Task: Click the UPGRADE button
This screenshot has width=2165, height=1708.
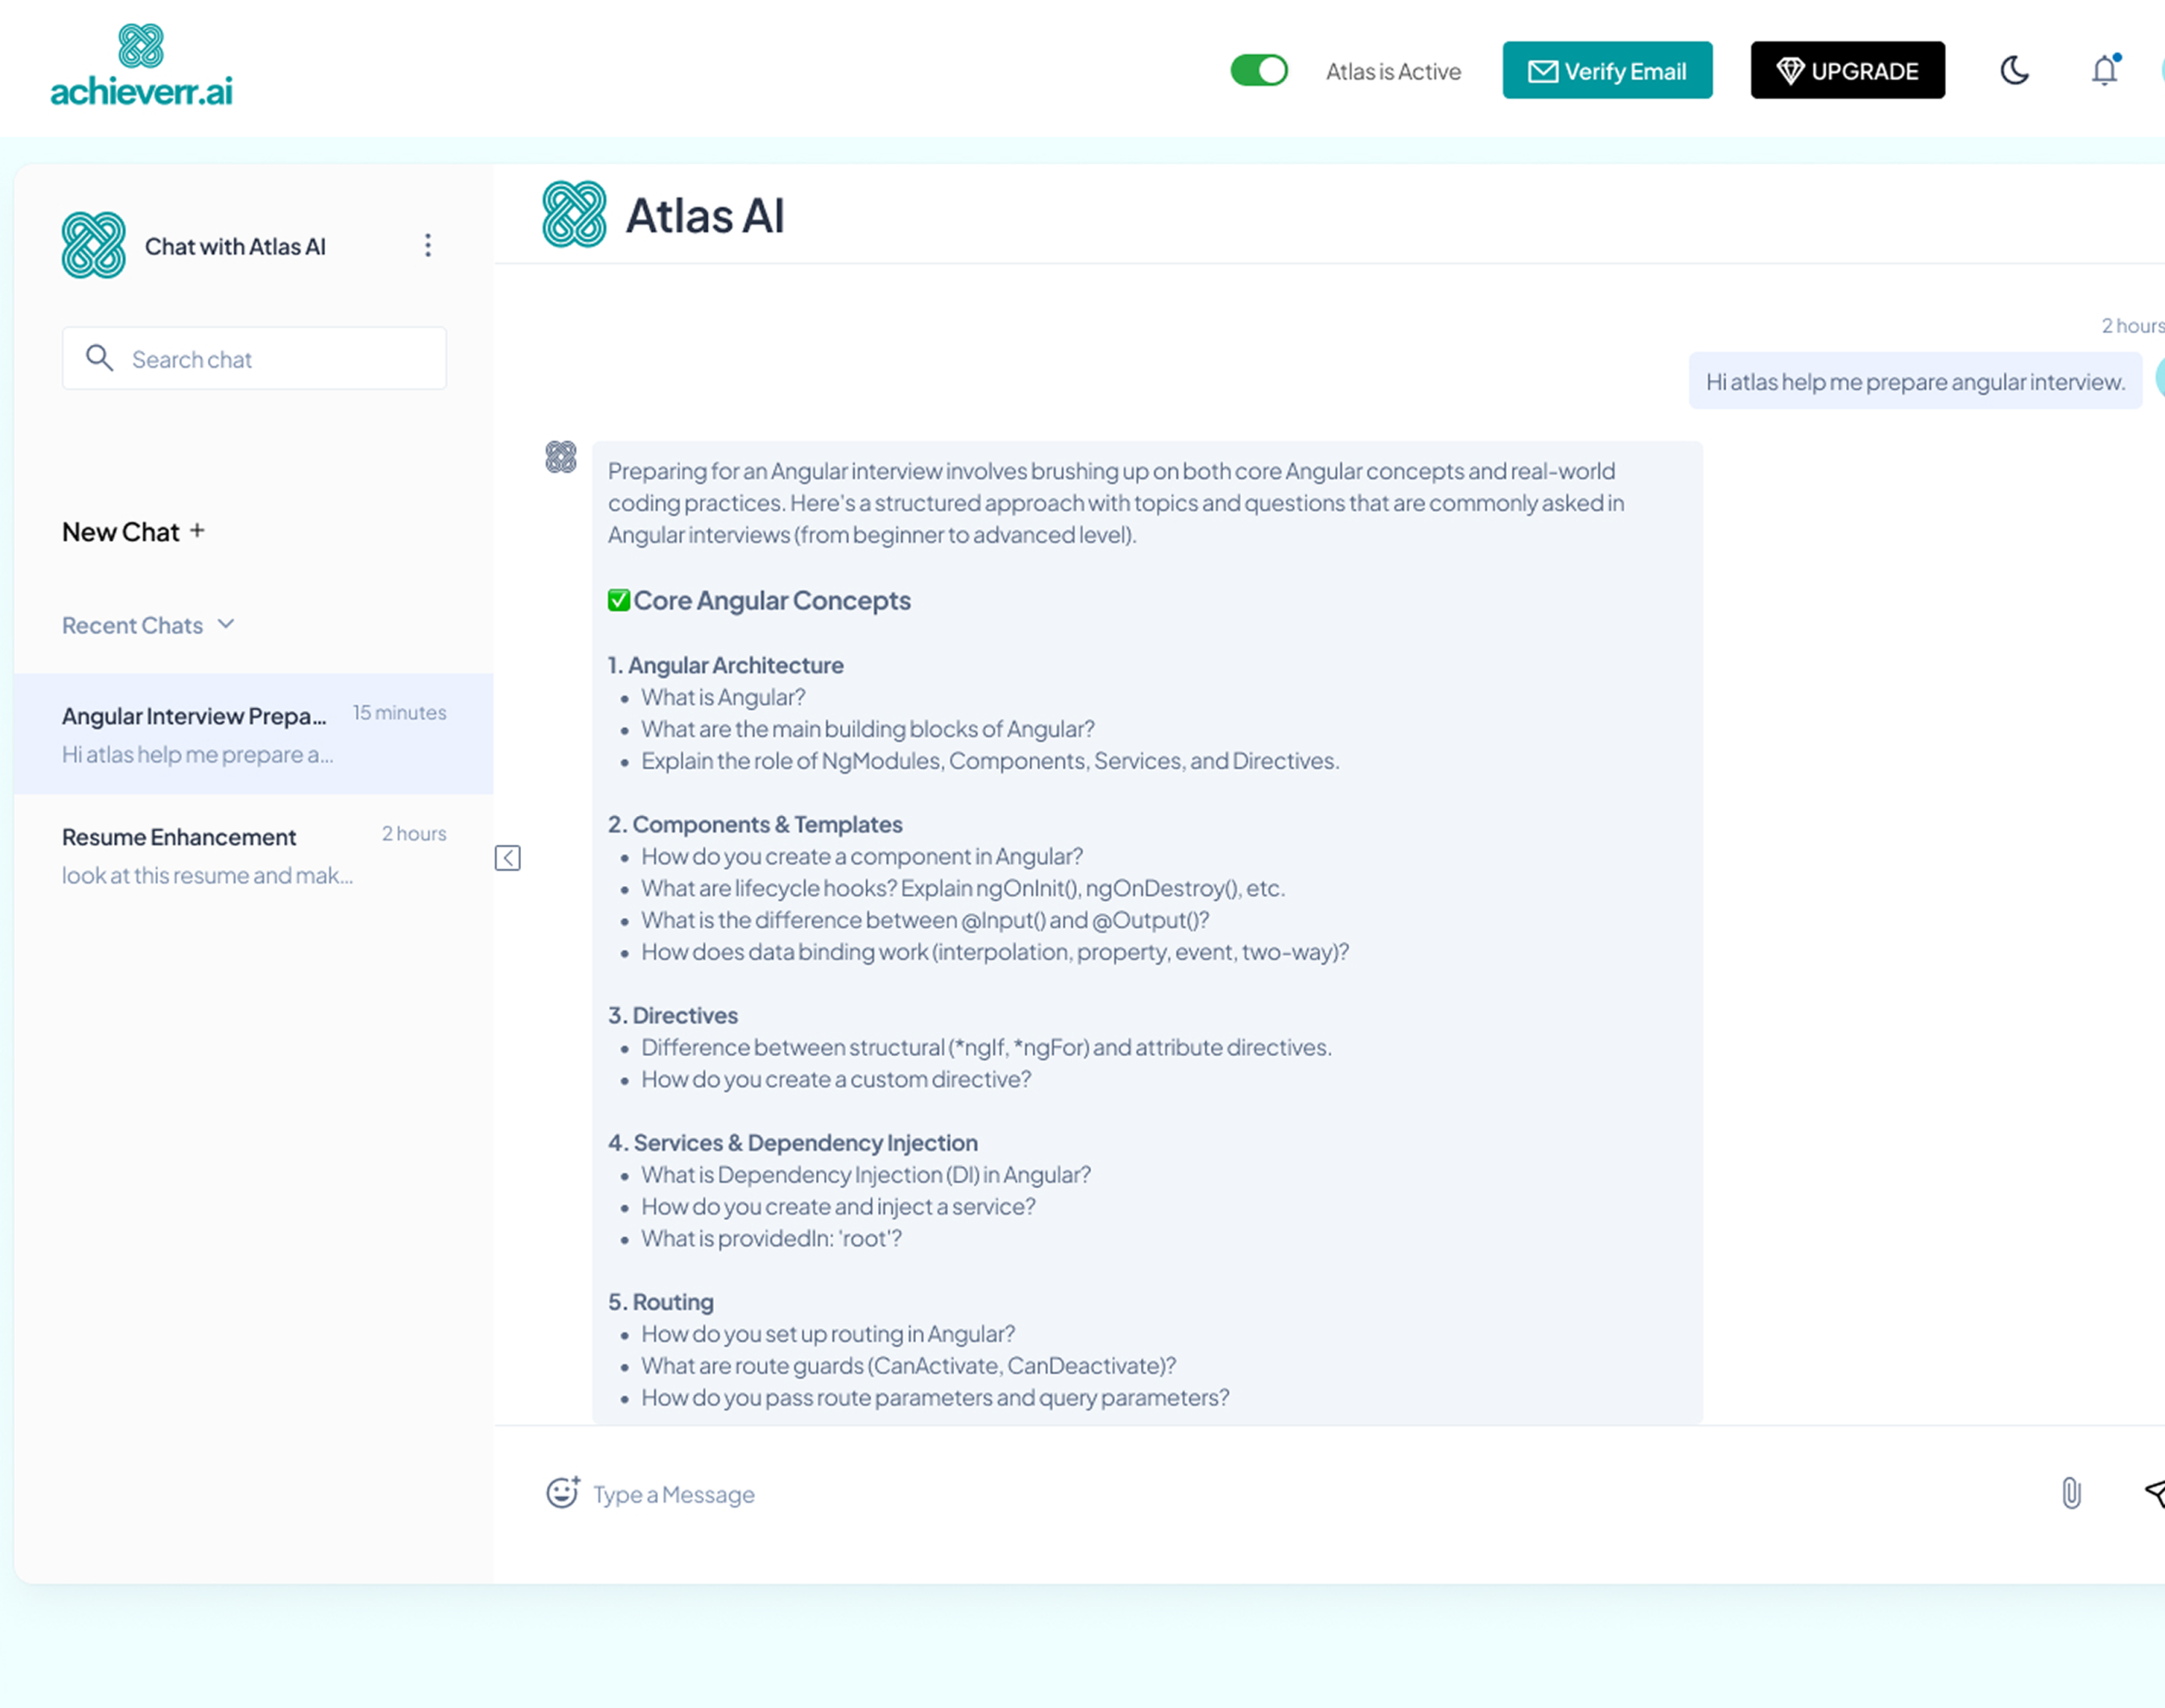Action: (x=1847, y=70)
